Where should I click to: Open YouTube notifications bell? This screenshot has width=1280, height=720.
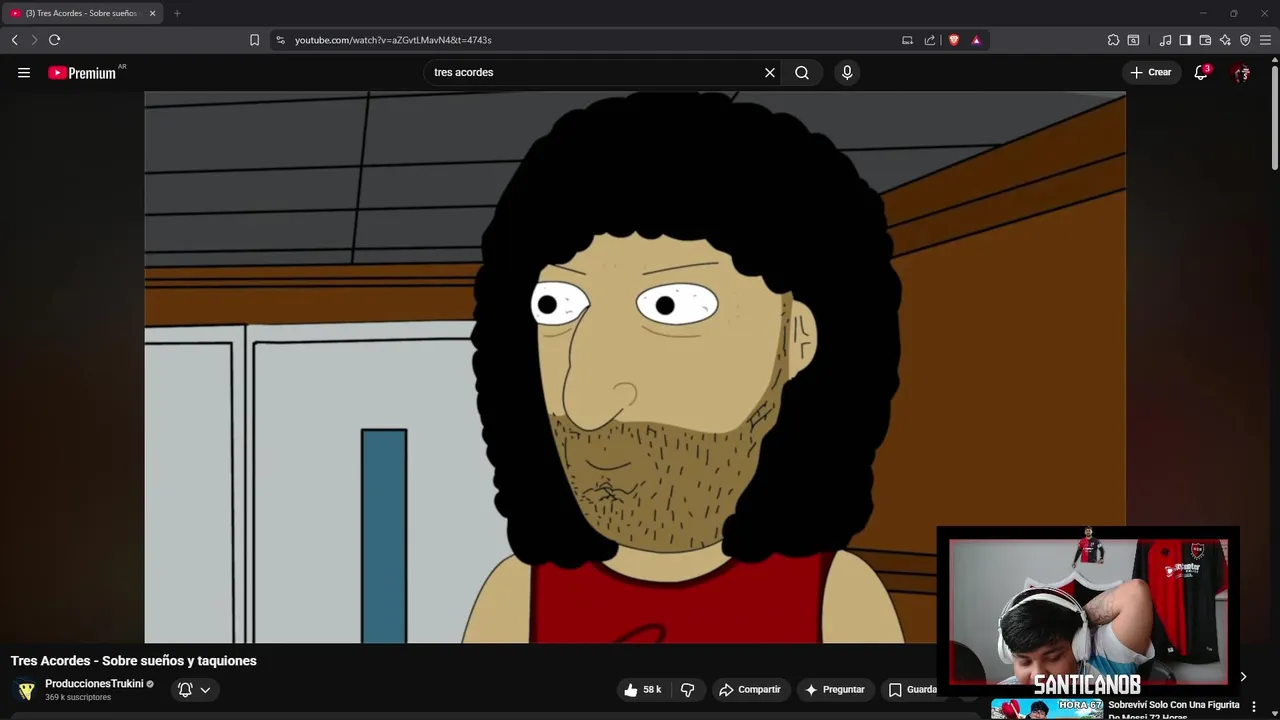pyautogui.click(x=1201, y=72)
